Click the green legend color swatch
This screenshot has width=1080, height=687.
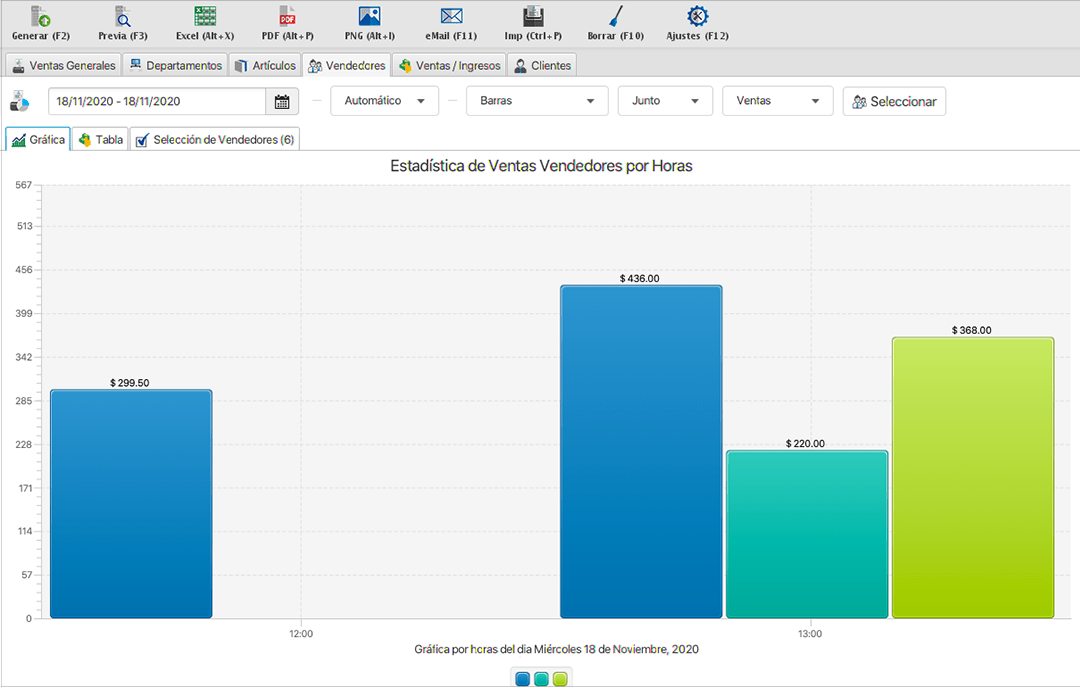click(x=560, y=679)
